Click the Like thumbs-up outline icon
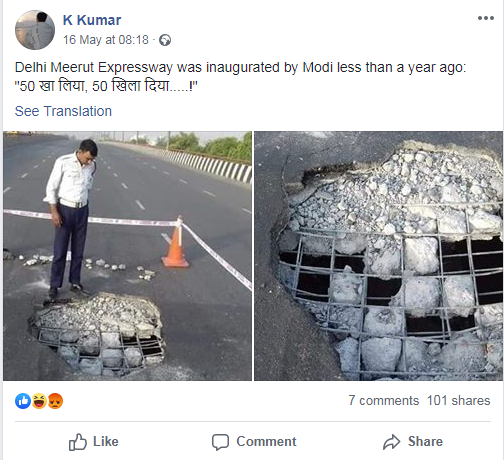 (78, 442)
